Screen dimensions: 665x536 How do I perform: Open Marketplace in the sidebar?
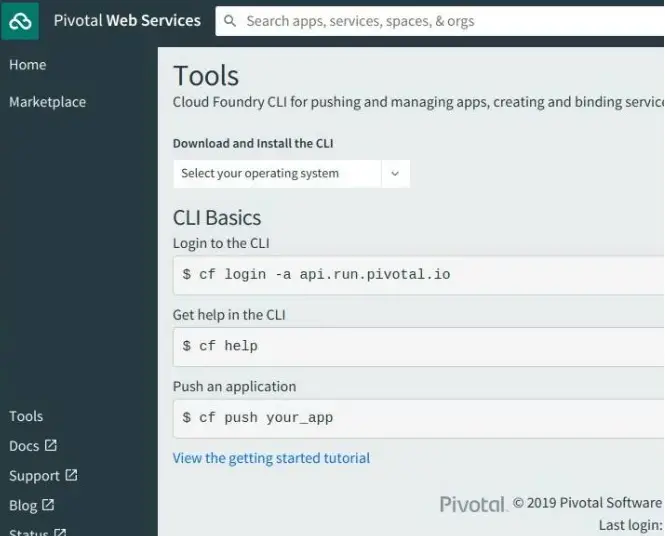coord(48,102)
